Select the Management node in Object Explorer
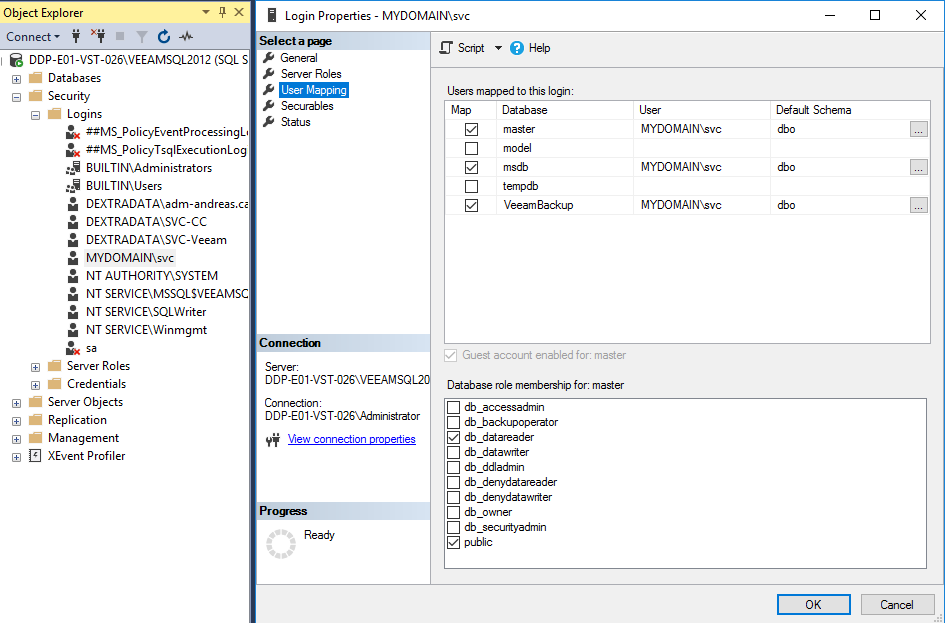Image resolution: width=945 pixels, height=623 pixels. (83, 438)
